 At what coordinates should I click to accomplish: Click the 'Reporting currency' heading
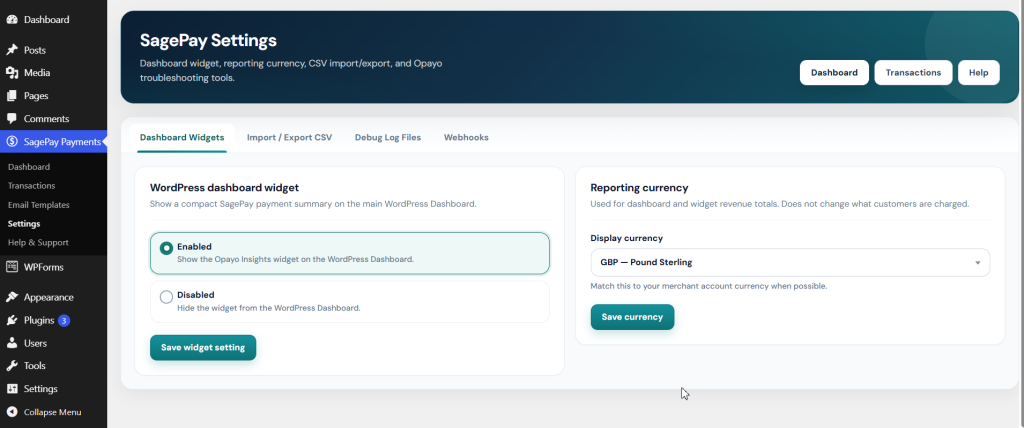pos(639,188)
